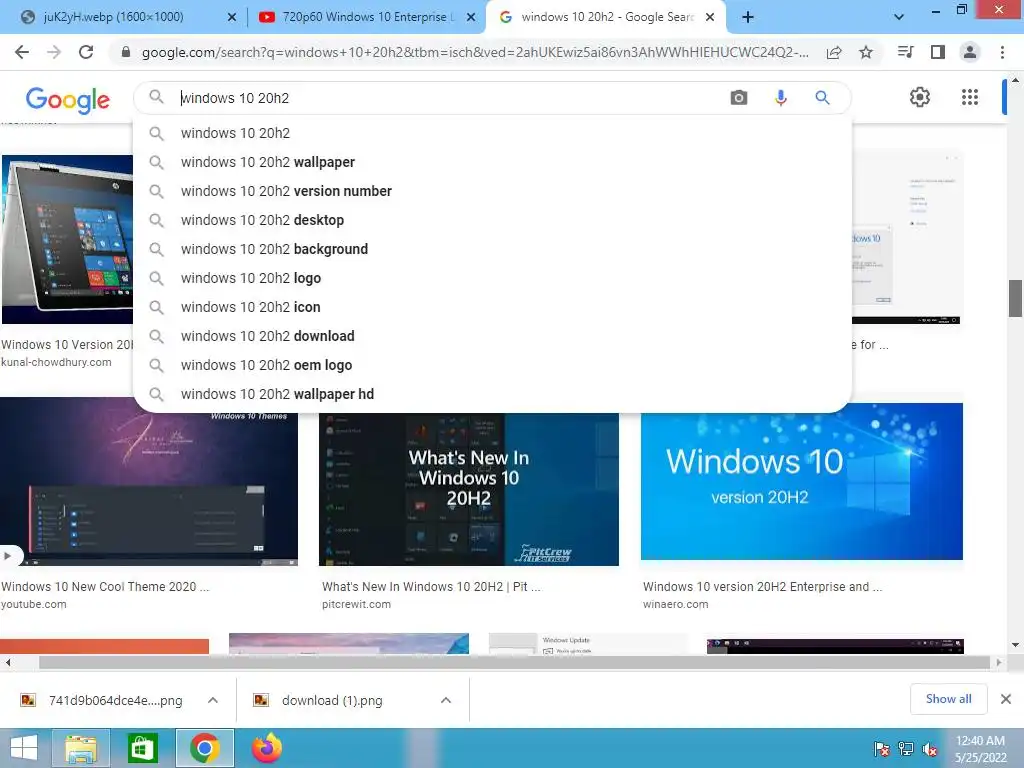Choose first suggestion windows 10 20h2
The image size is (1024, 768).
pos(492,133)
